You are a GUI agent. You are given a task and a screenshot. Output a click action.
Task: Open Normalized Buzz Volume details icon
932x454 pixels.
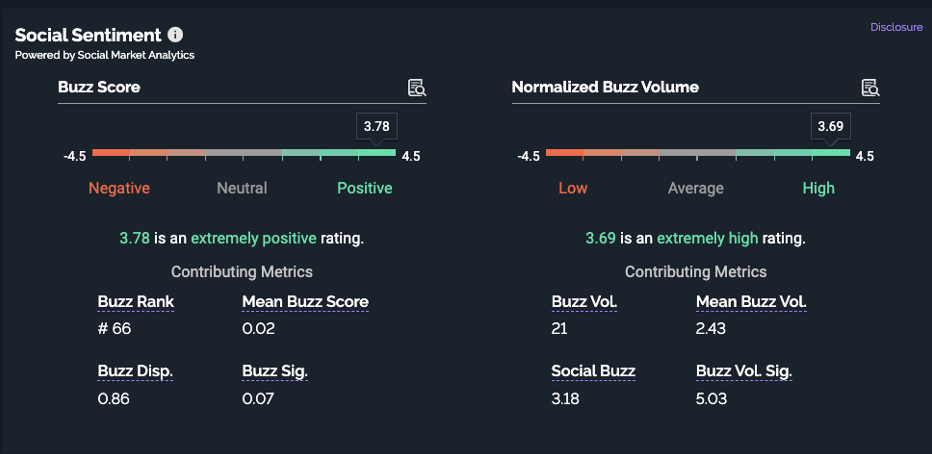coord(870,88)
